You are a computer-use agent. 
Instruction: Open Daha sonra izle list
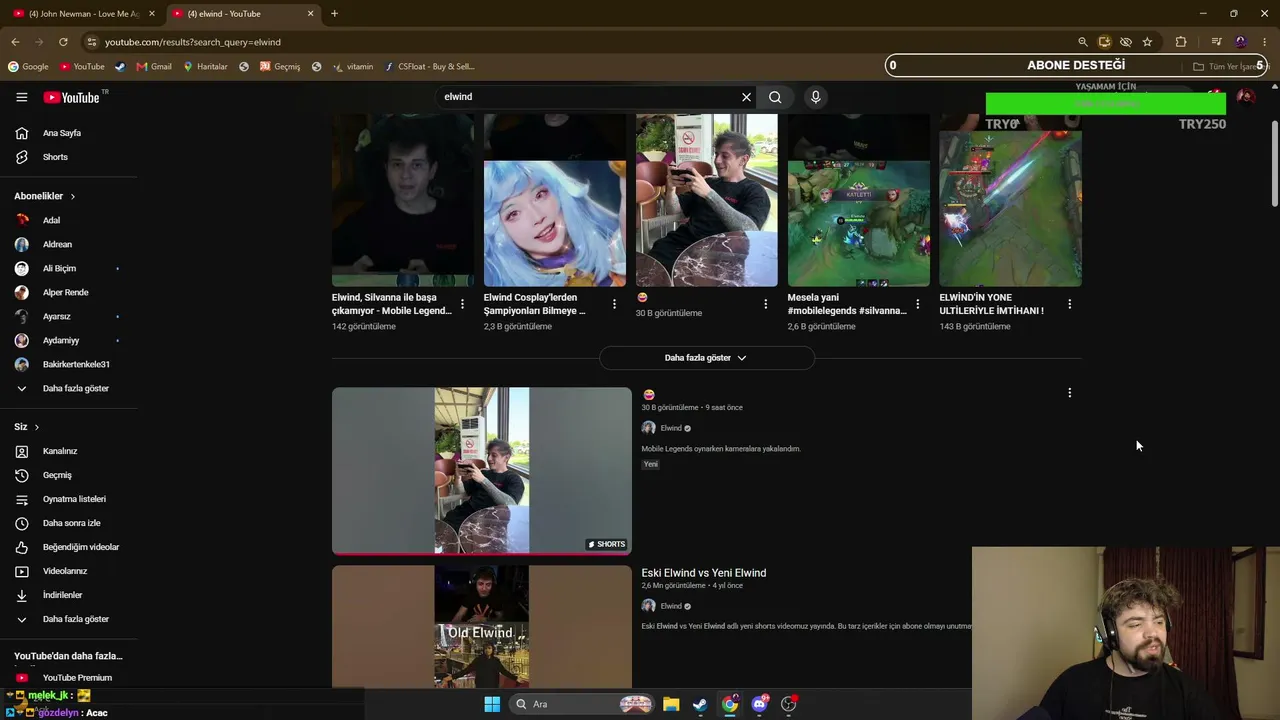coord(70,523)
